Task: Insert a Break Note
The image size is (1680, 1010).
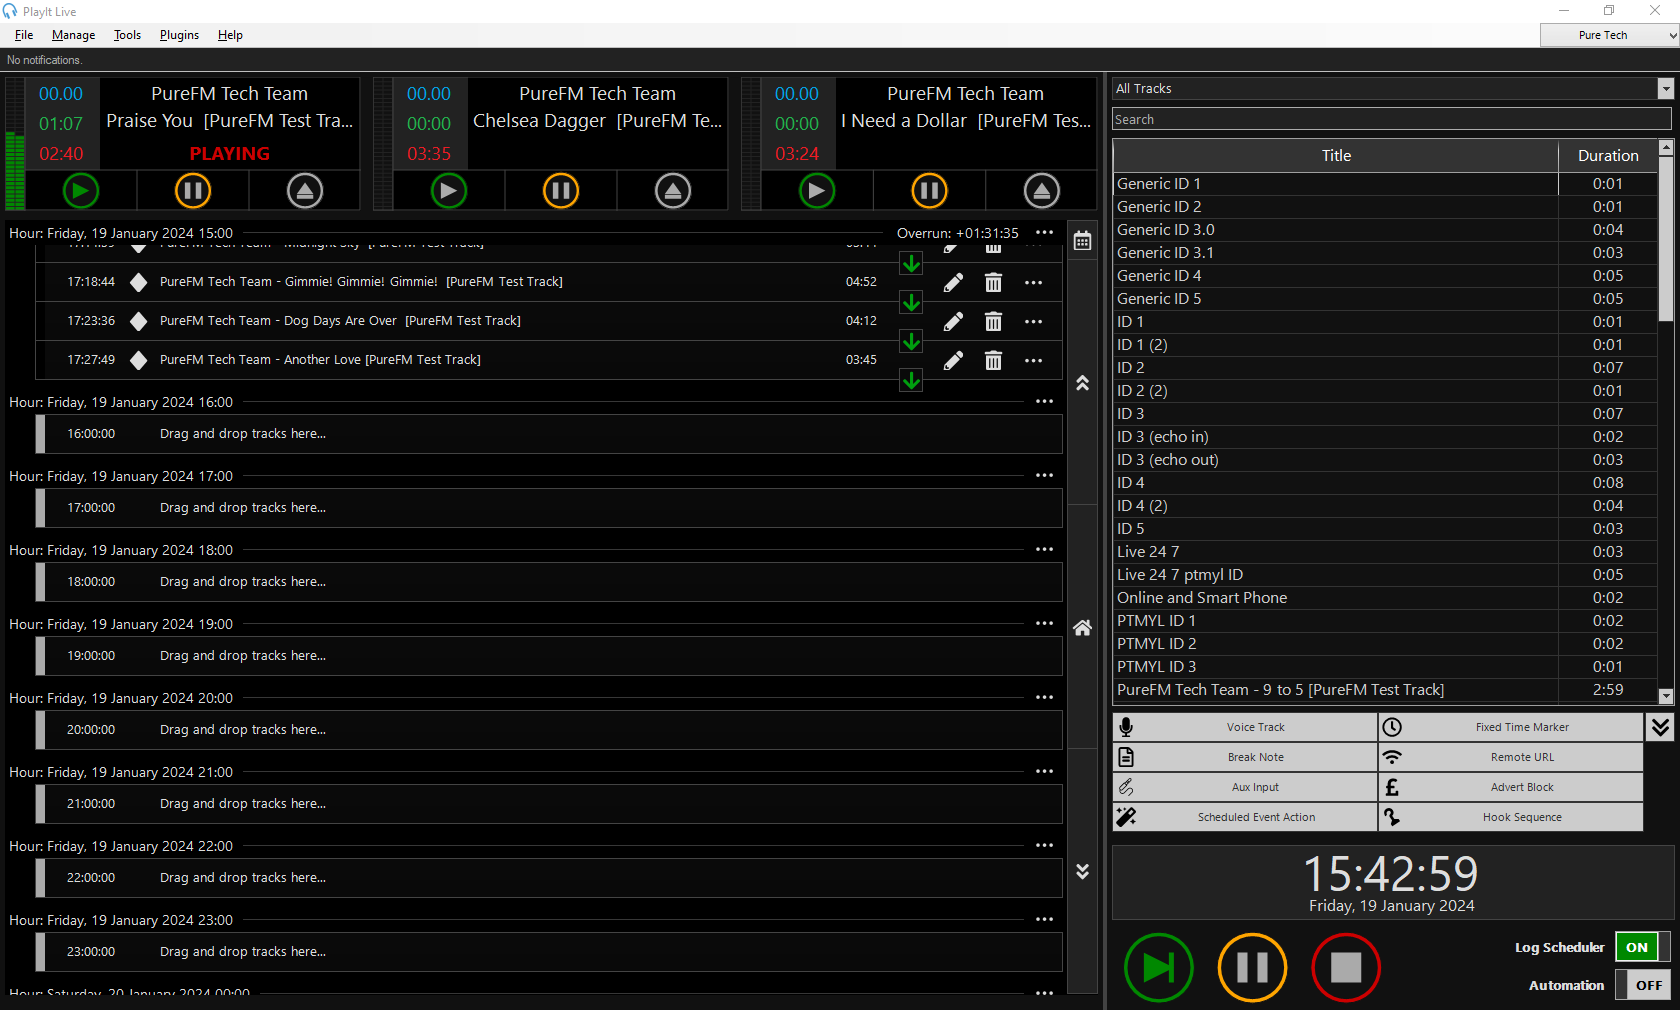Action: coord(1245,757)
